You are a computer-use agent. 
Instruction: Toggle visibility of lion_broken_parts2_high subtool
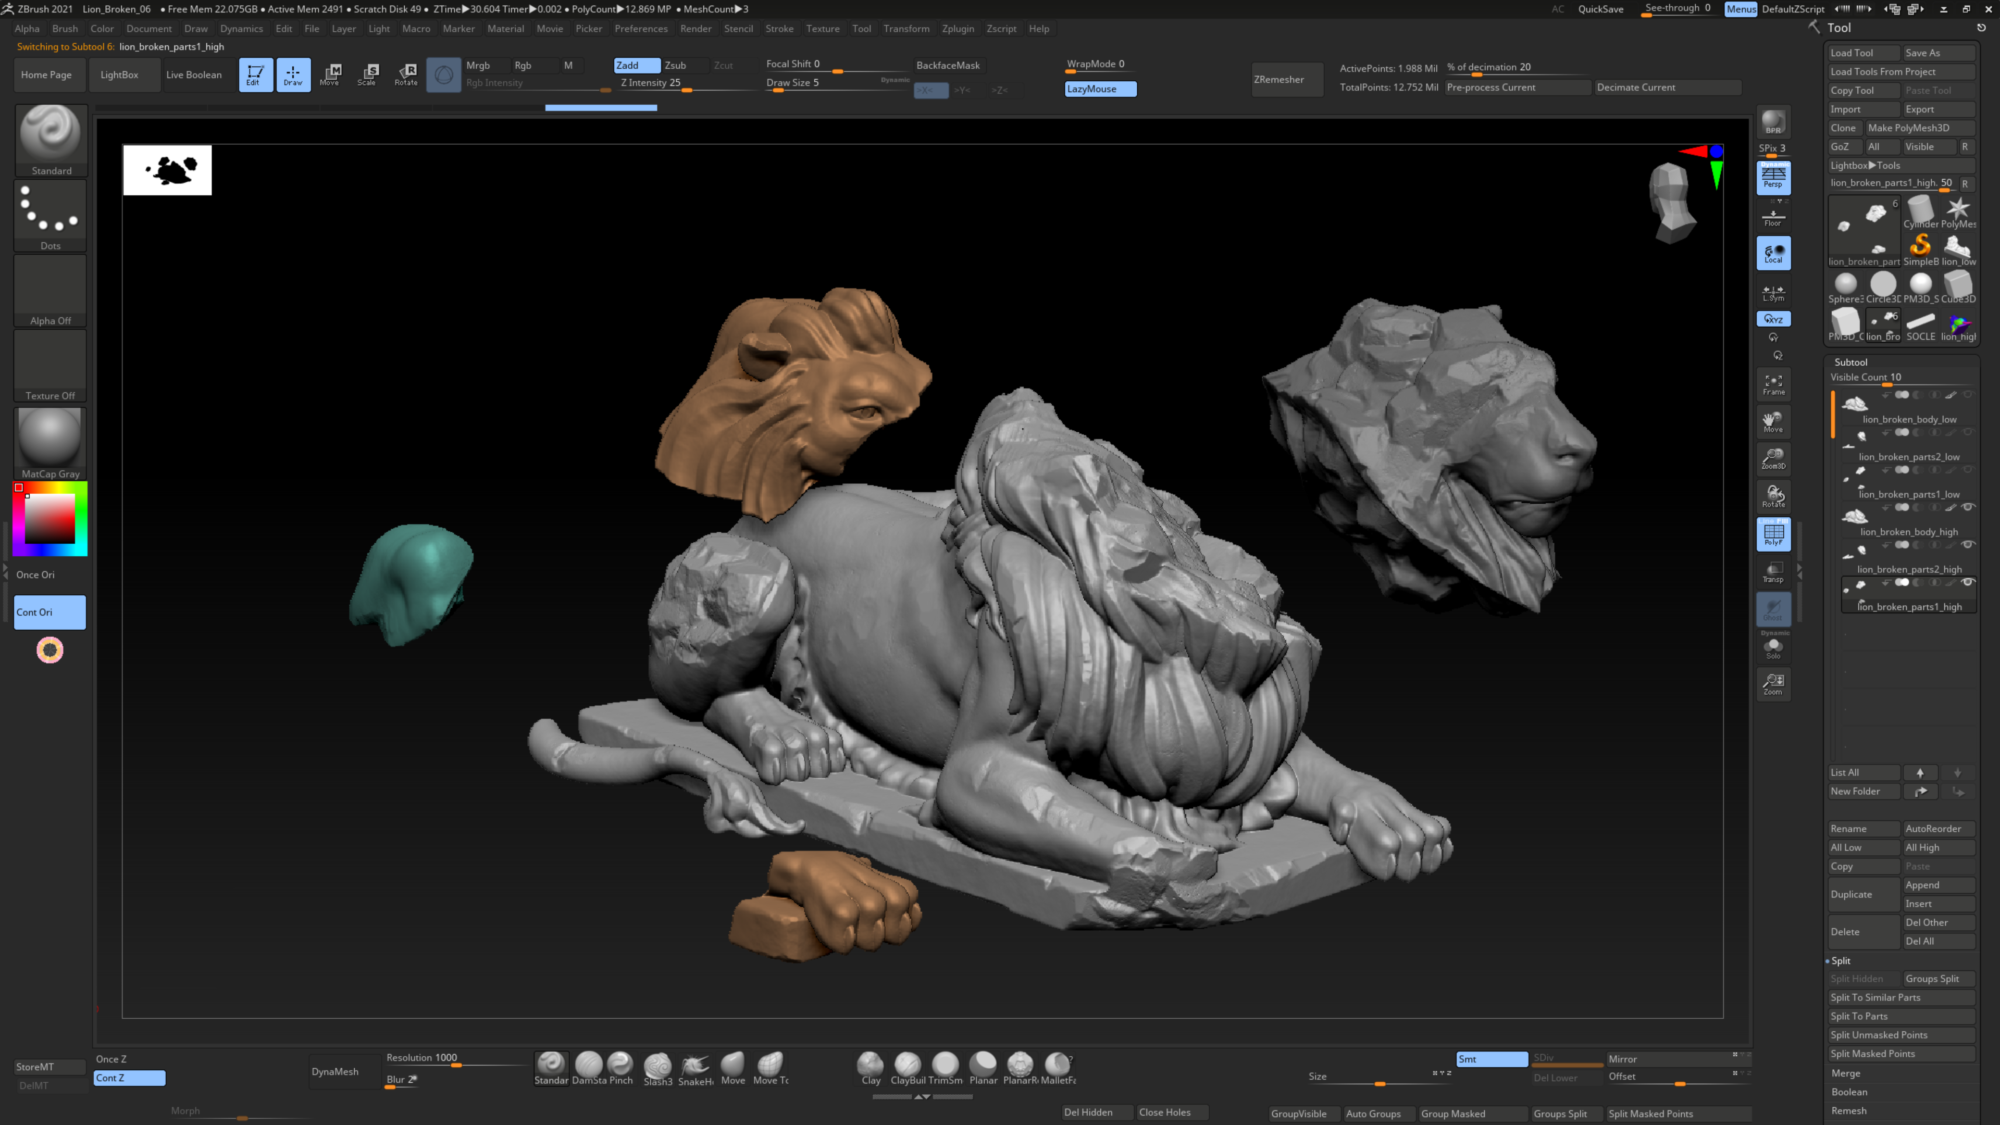click(x=1967, y=545)
